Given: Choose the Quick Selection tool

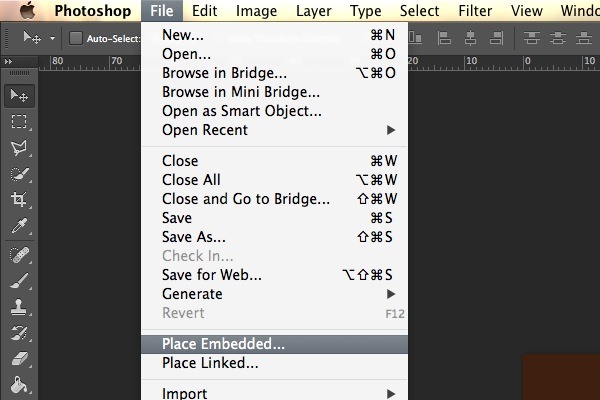Looking at the screenshot, I should point(19,174).
